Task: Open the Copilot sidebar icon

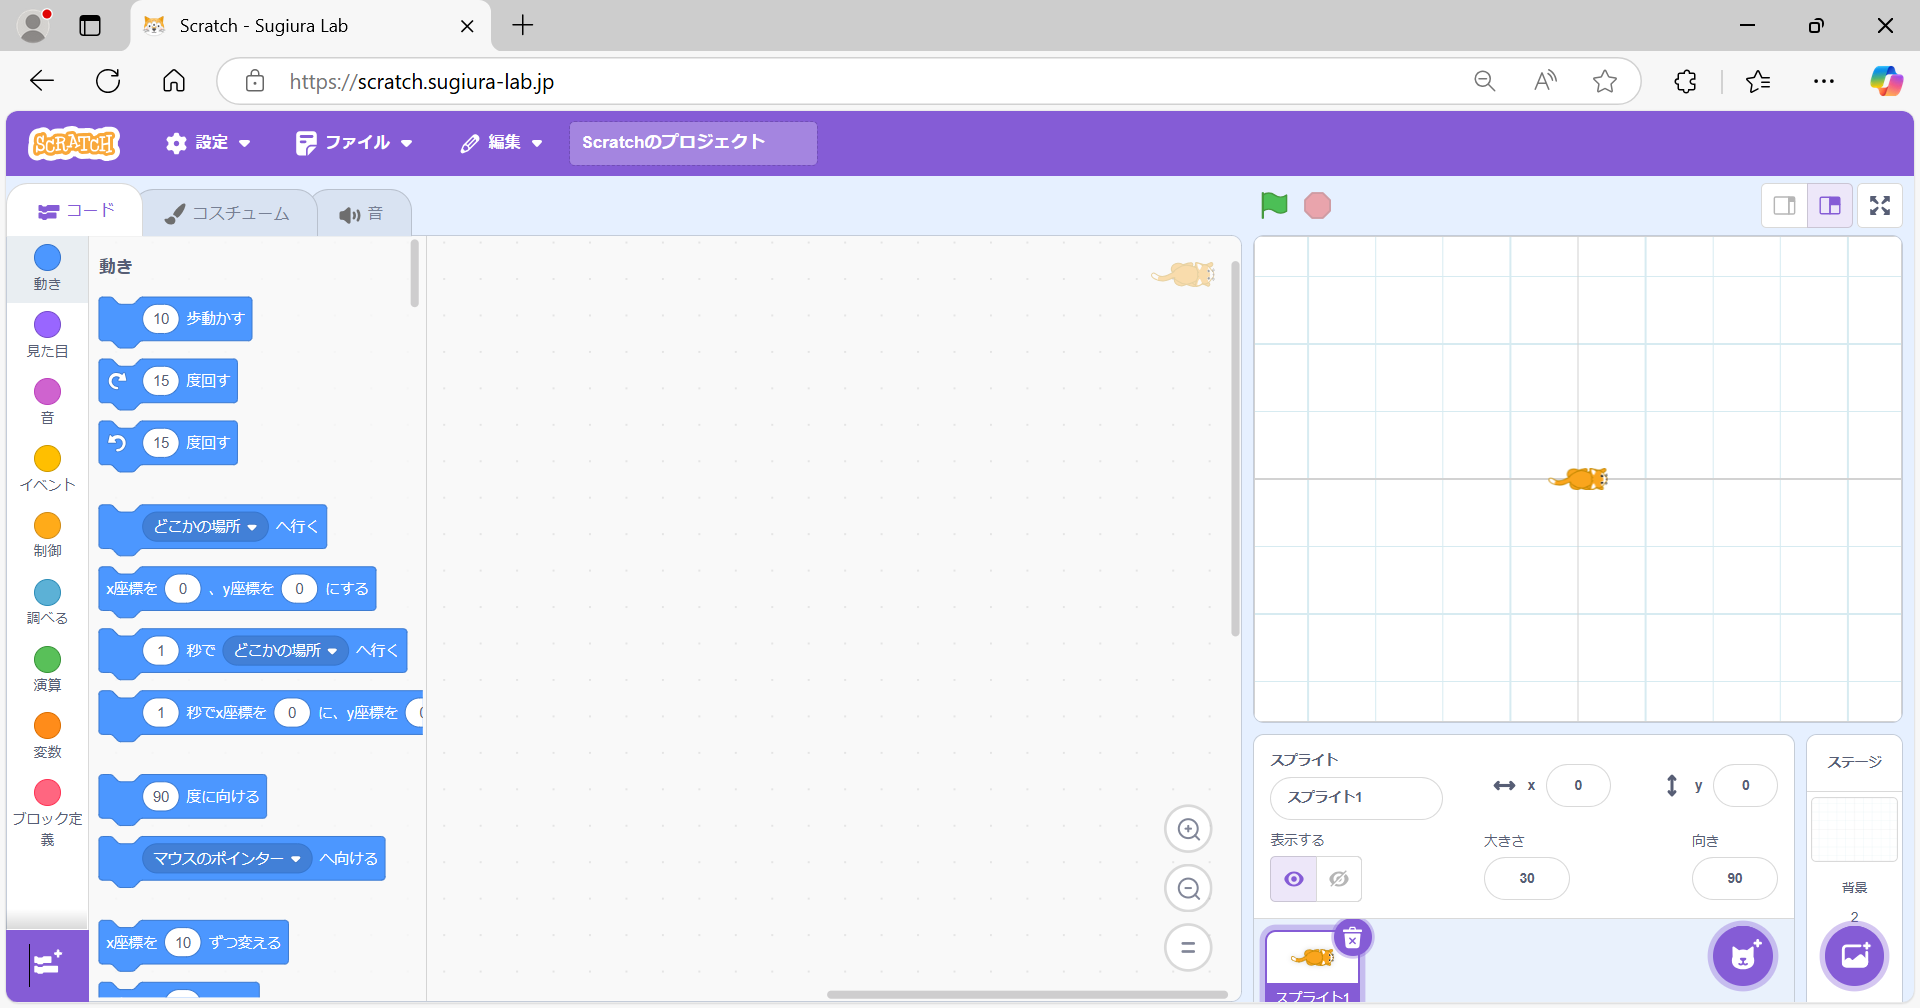Action: click(x=1886, y=81)
